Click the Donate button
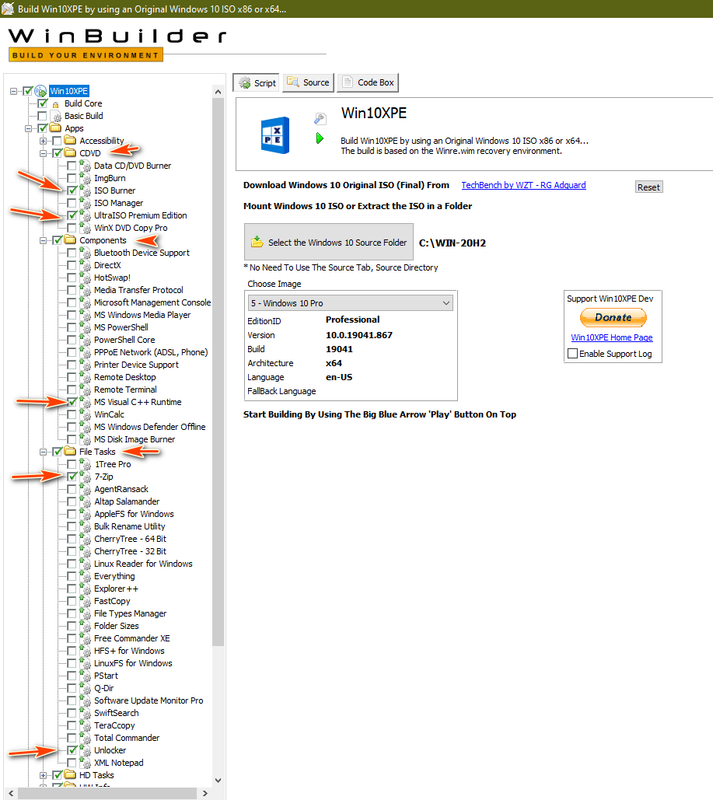Viewport: 713px width, 800px height. [x=613, y=317]
